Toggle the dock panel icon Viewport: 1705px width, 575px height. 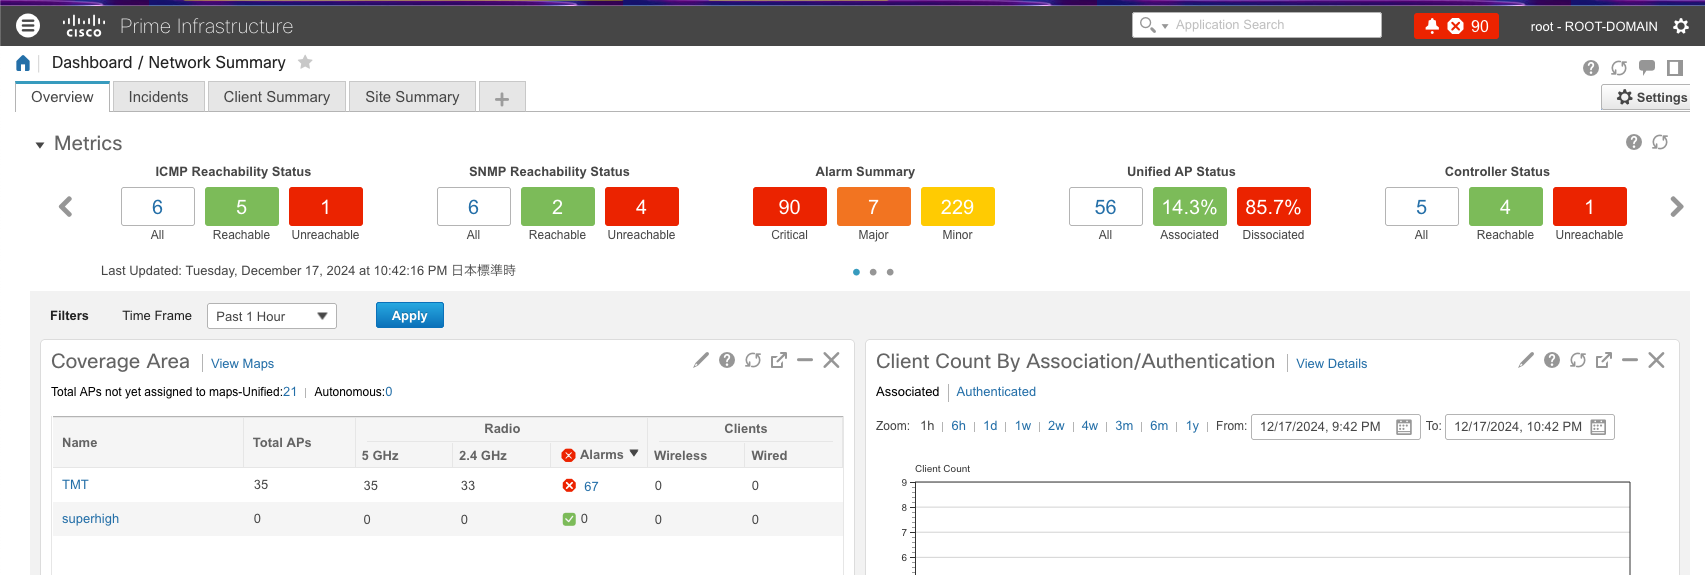[x=1675, y=68]
